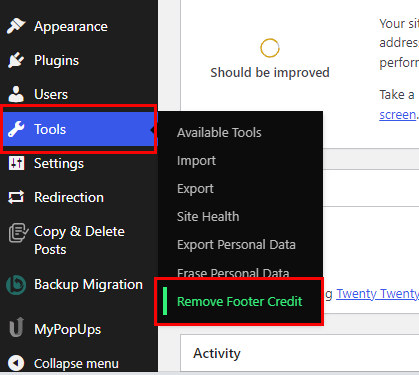Open Remove Footer Credit submenu item
Viewport: 419px width, 375px height.
pyautogui.click(x=239, y=301)
